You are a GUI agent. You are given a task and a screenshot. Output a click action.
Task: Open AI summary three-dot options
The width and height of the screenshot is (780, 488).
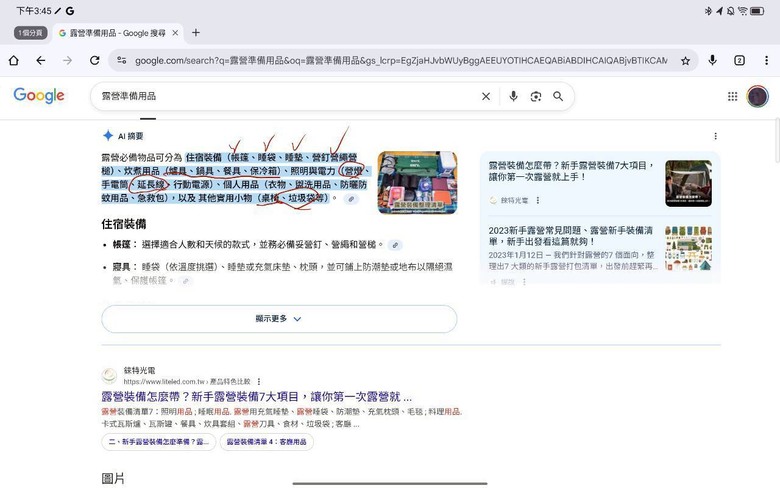coord(715,136)
